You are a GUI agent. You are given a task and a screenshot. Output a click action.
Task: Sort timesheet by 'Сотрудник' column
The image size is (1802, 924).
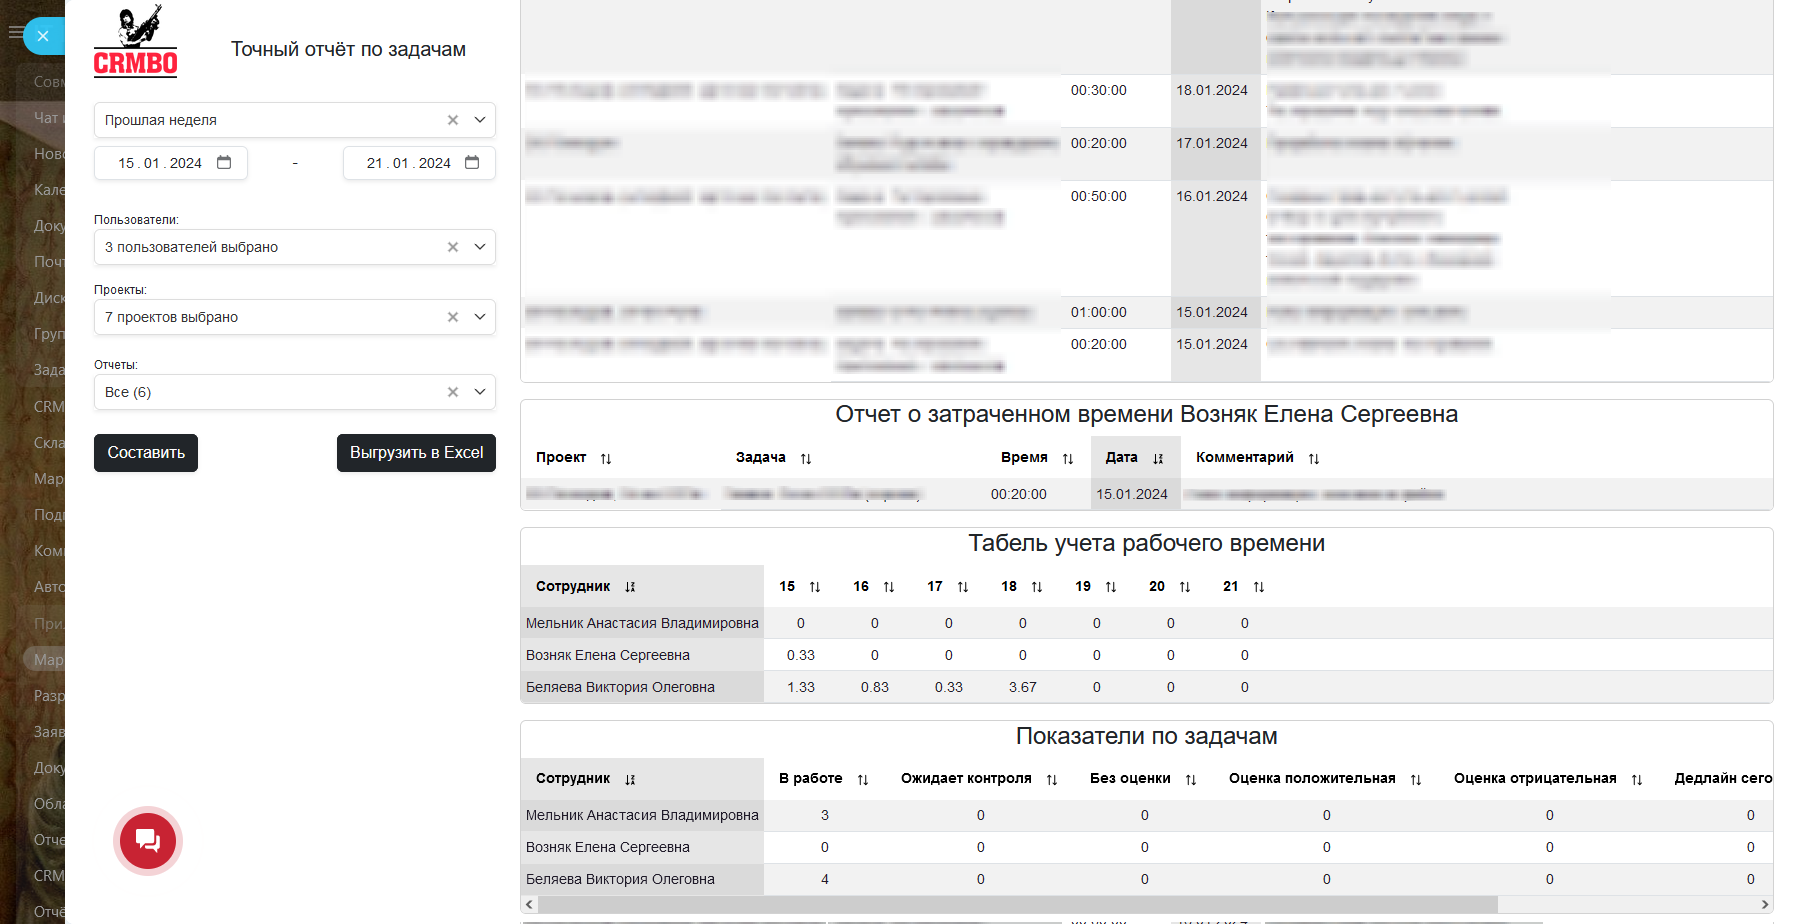[630, 587]
